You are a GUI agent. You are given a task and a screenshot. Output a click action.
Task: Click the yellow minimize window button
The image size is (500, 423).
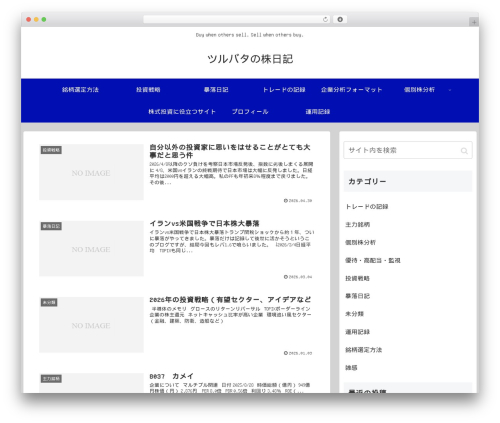coord(36,19)
